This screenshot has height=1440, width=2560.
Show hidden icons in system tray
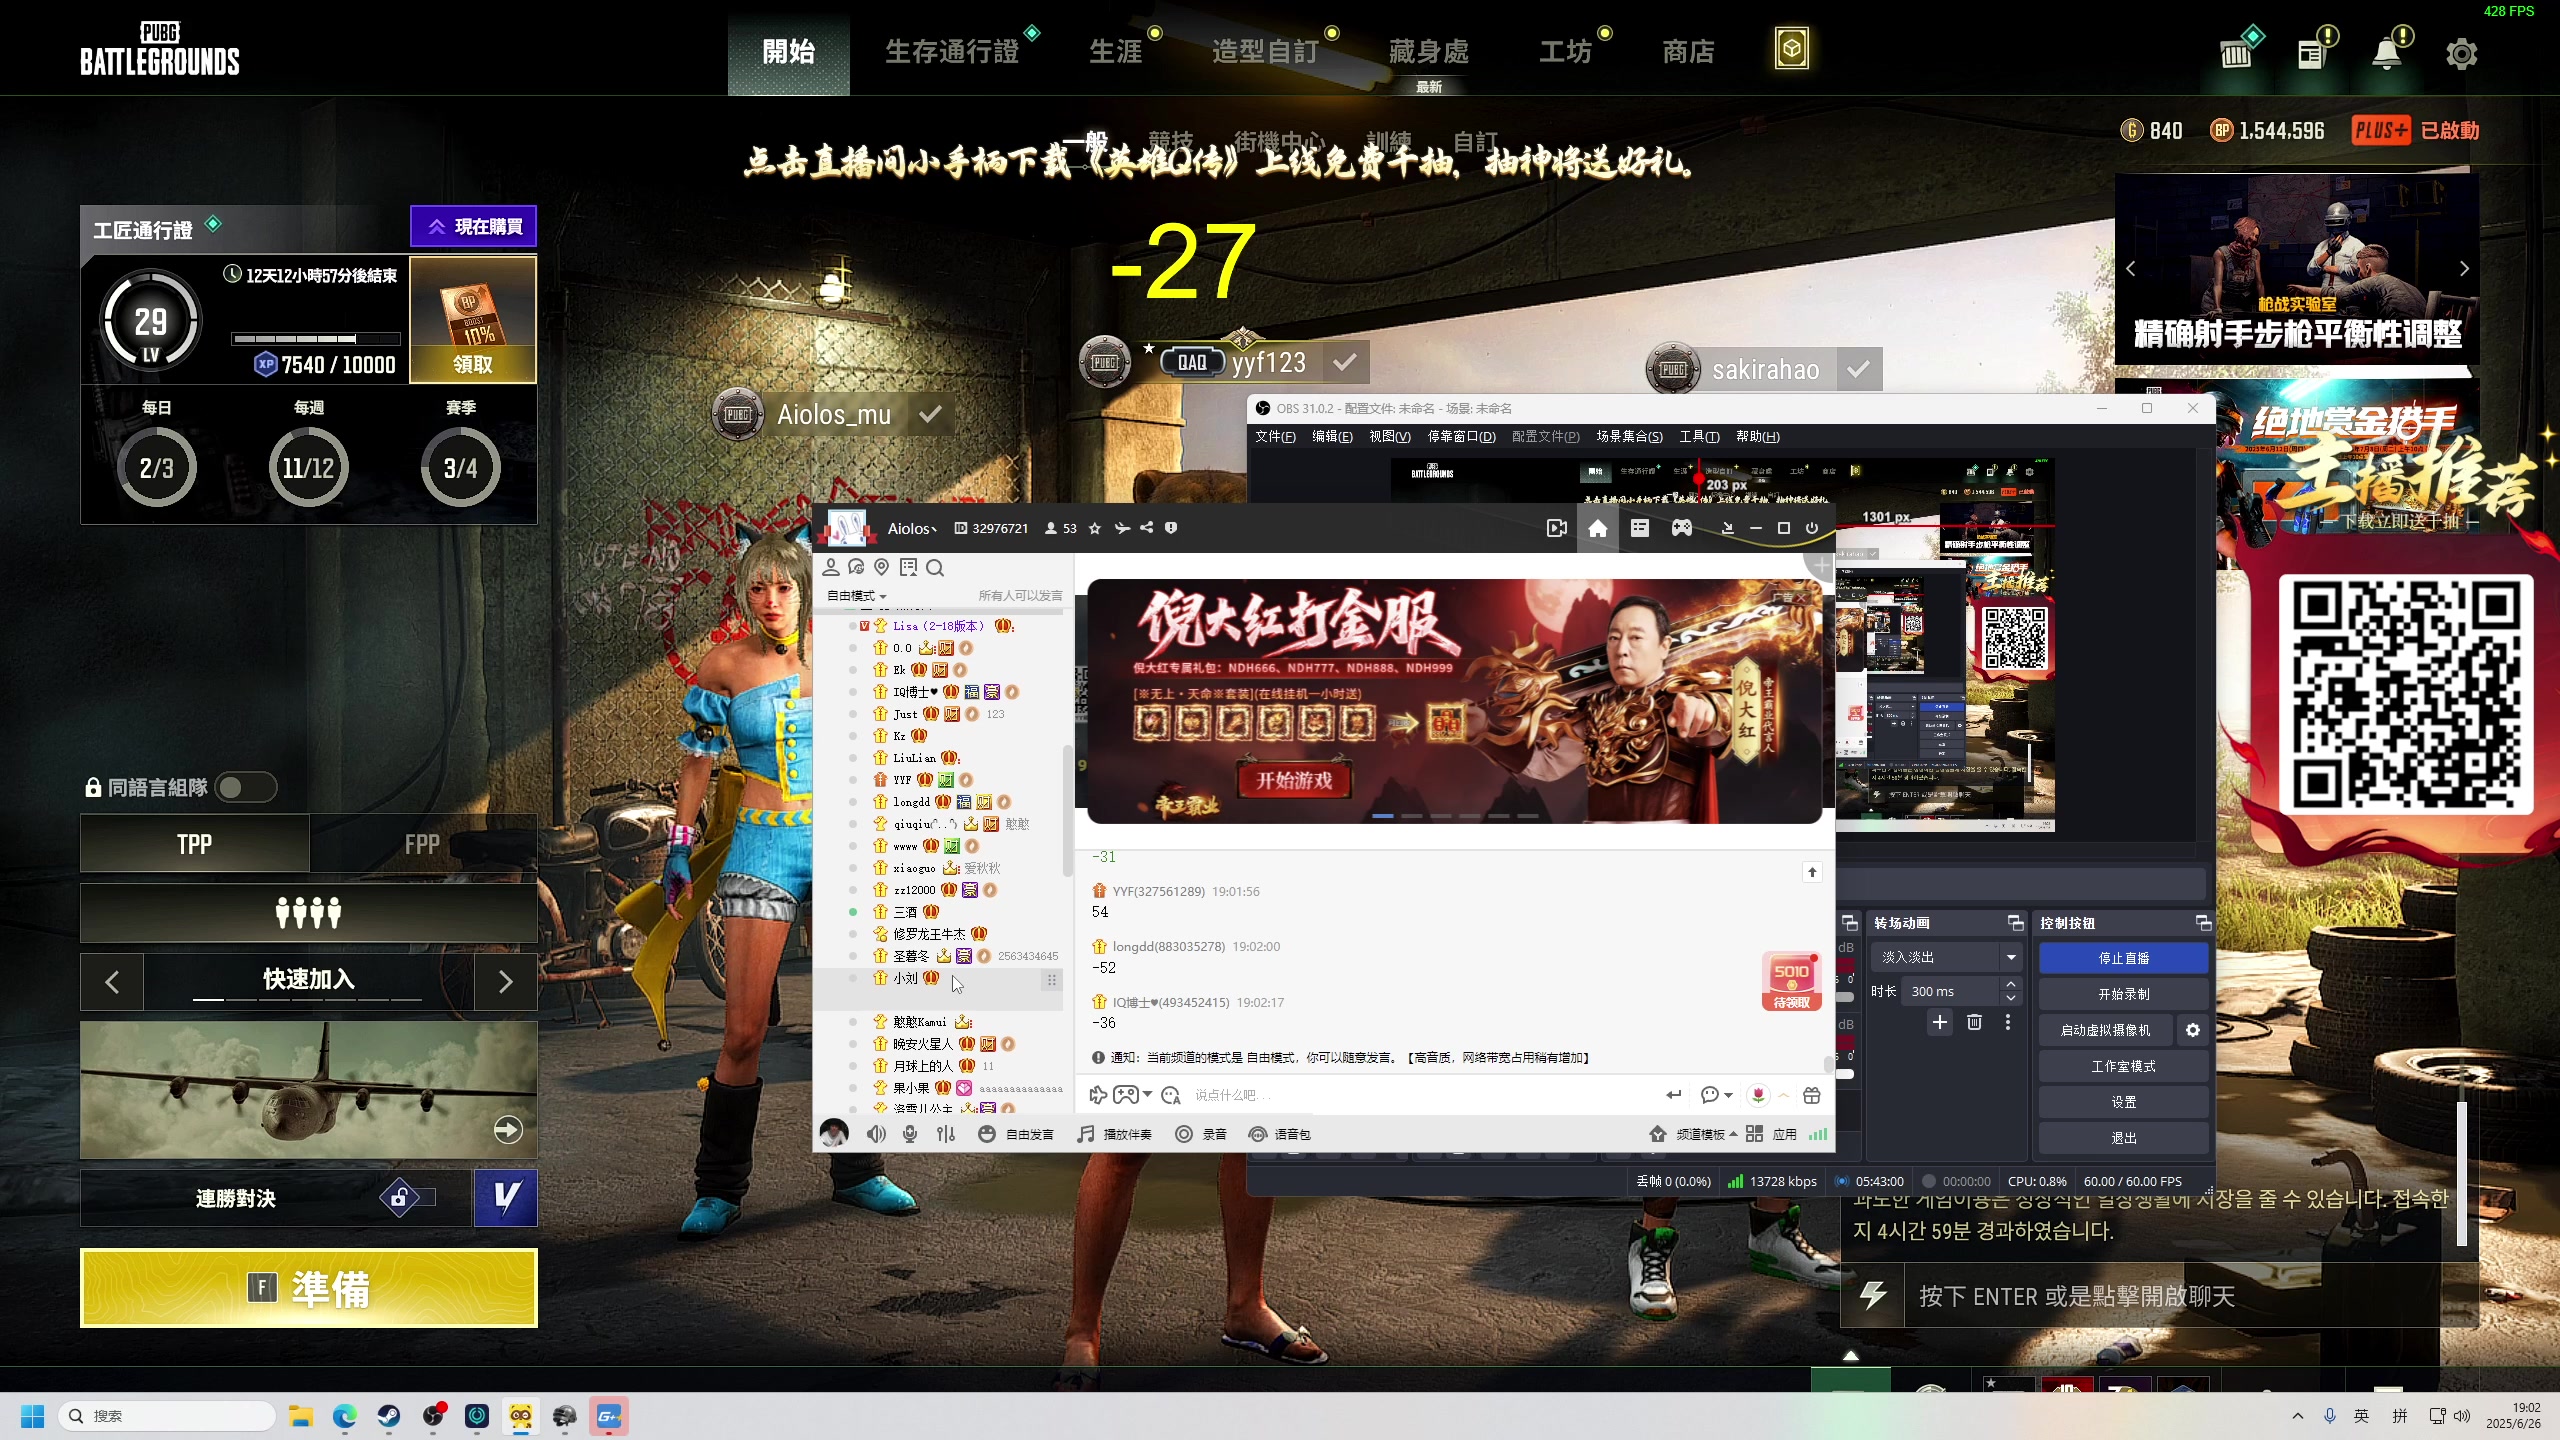(2297, 1416)
